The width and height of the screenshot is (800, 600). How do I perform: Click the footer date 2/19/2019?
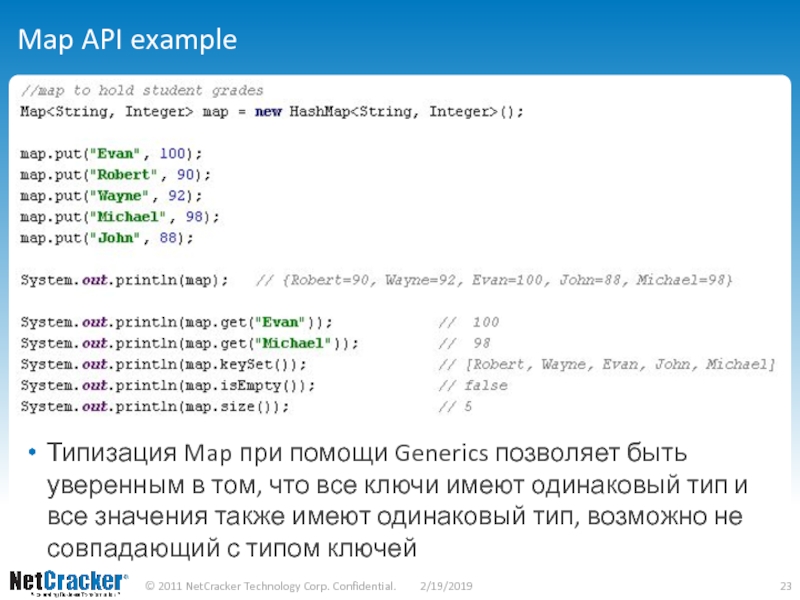pyautogui.click(x=446, y=586)
